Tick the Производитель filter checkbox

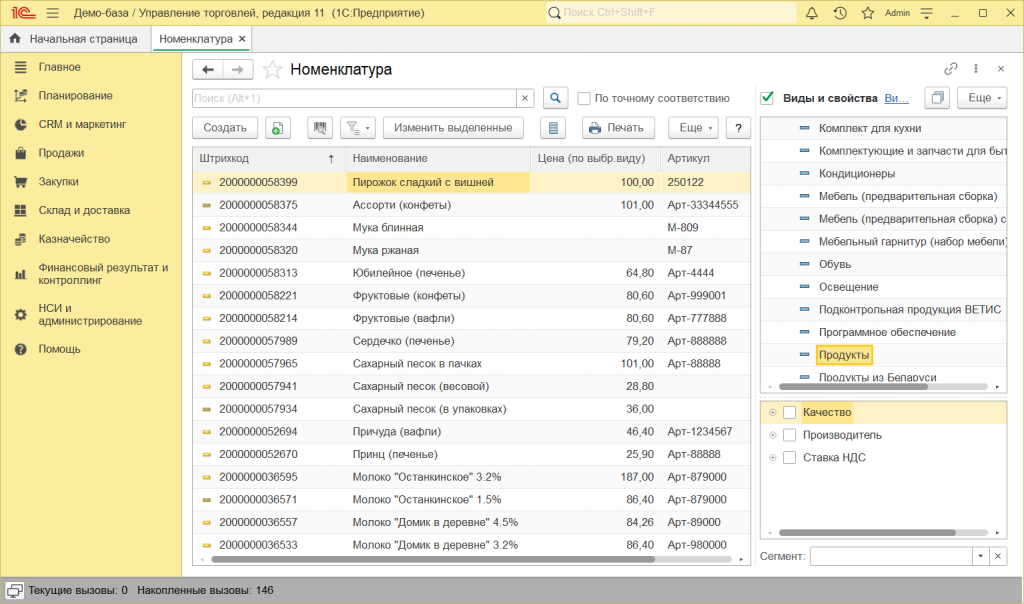pos(789,435)
